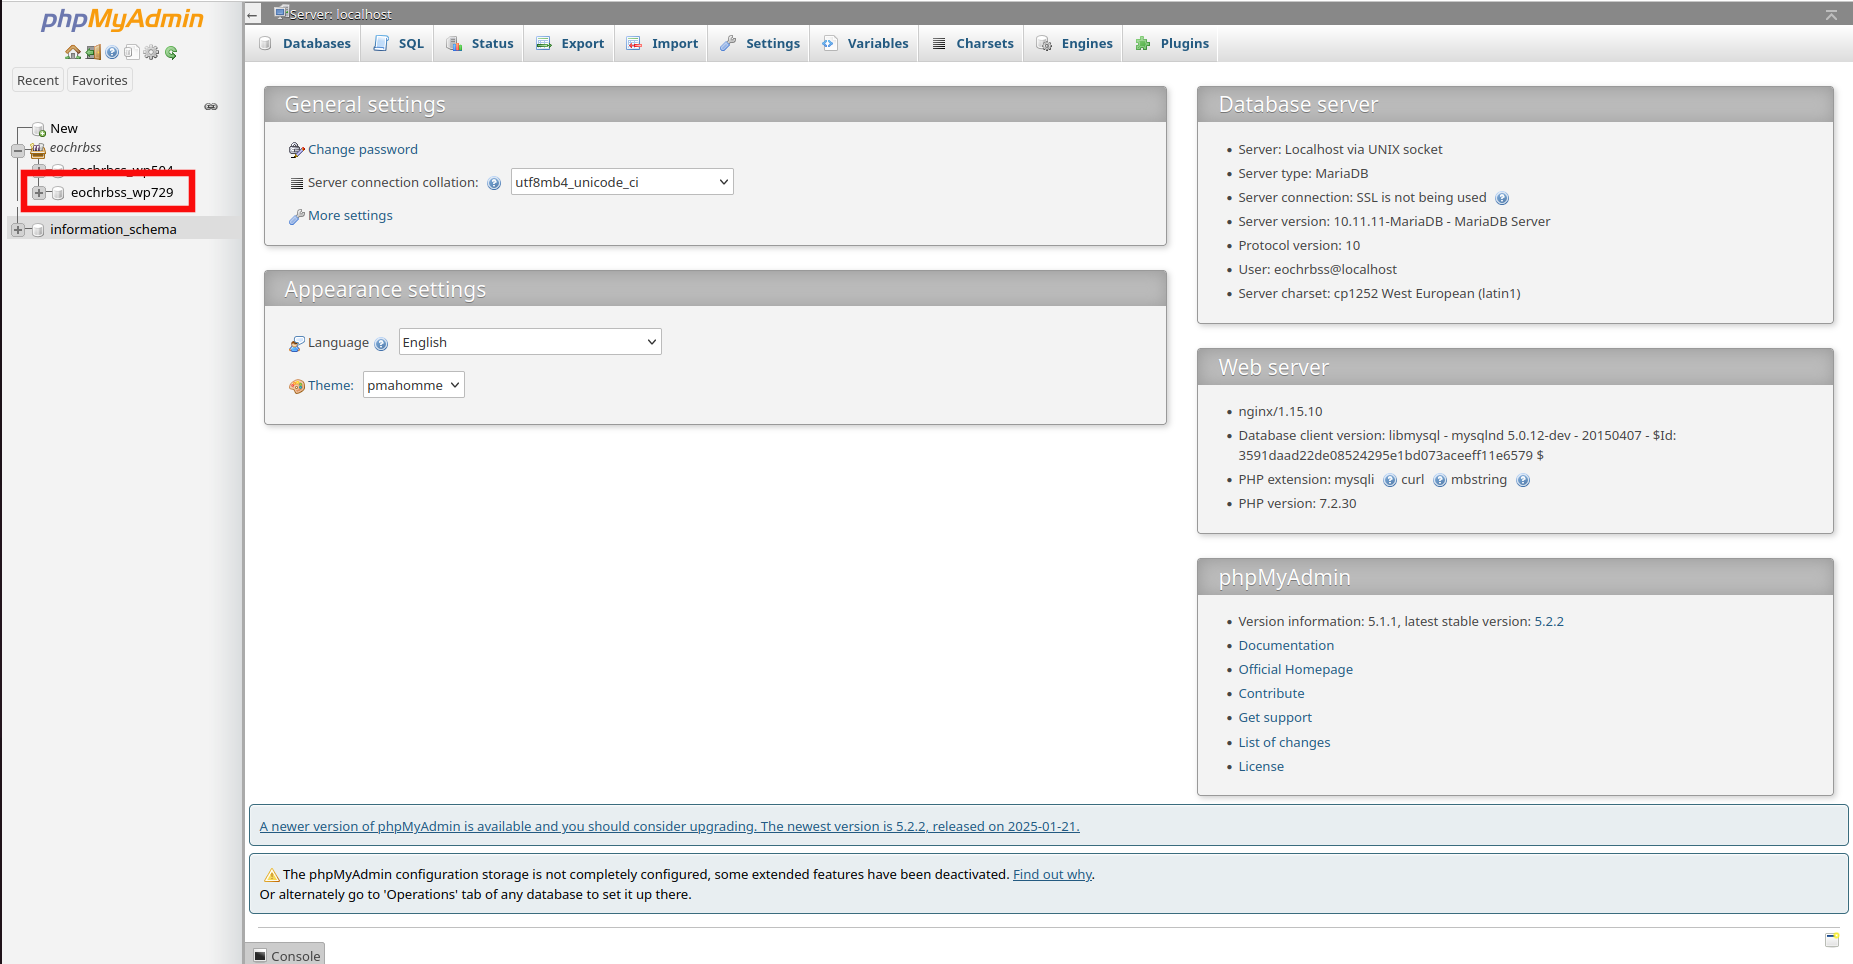The width and height of the screenshot is (1853, 964).
Task: Open navigation panel settings gear icon
Action: pyautogui.click(x=151, y=52)
